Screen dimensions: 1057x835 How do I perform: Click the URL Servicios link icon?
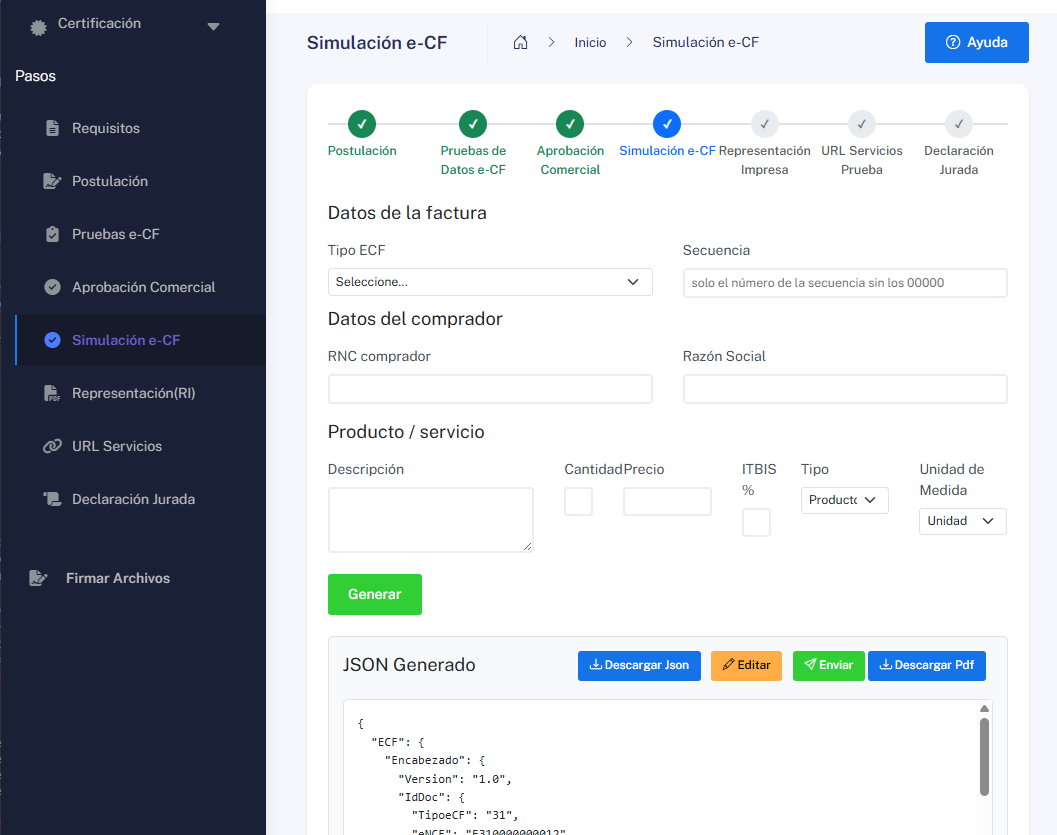52,446
